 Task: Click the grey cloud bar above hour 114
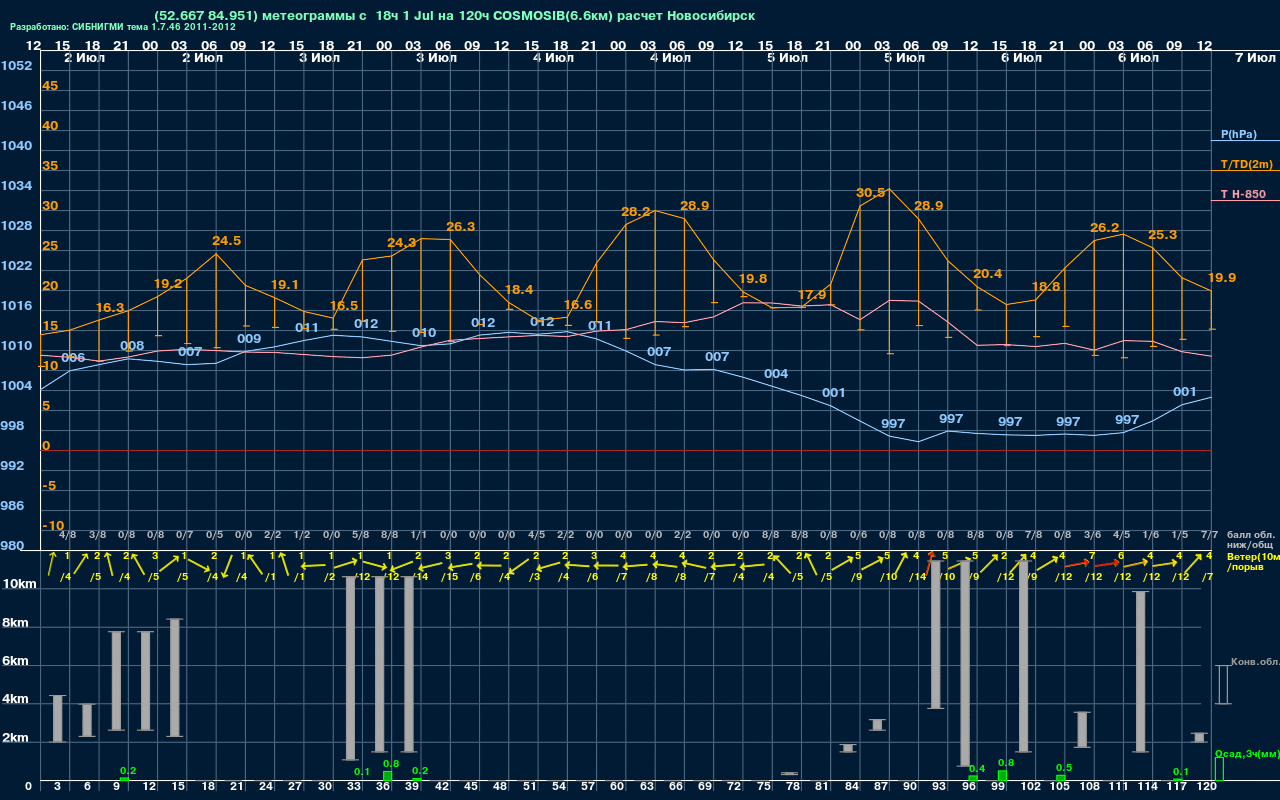pyautogui.click(x=1140, y=672)
